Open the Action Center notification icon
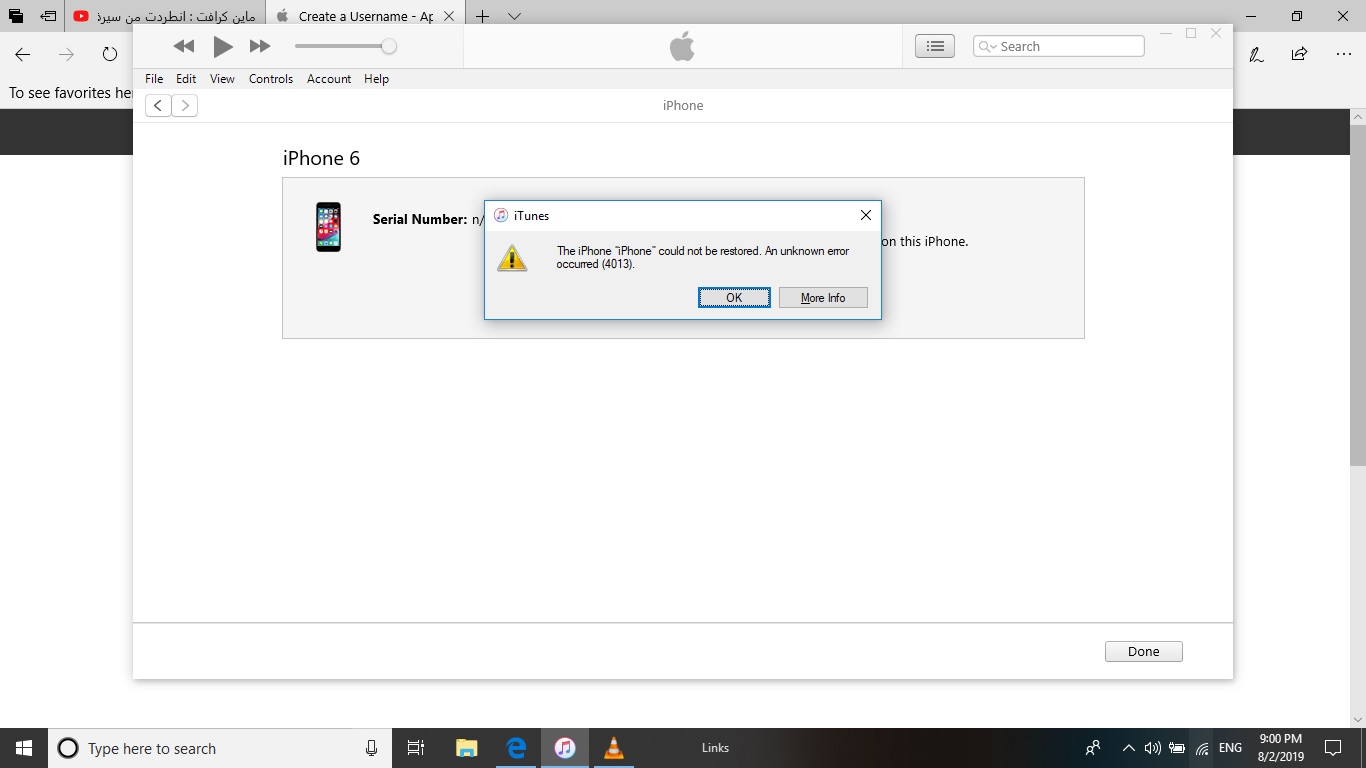The height and width of the screenshot is (768, 1366). [x=1333, y=748]
